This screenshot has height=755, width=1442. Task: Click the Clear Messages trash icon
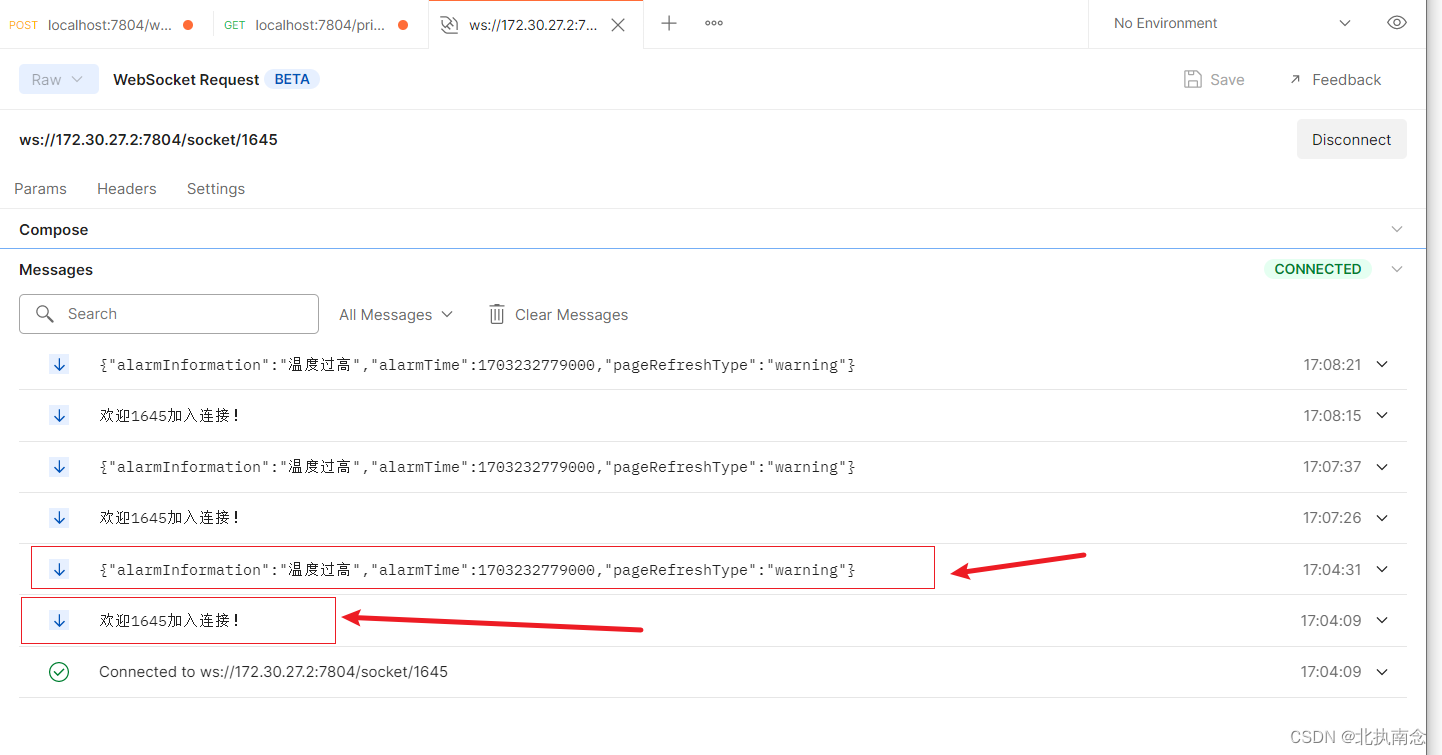(497, 314)
